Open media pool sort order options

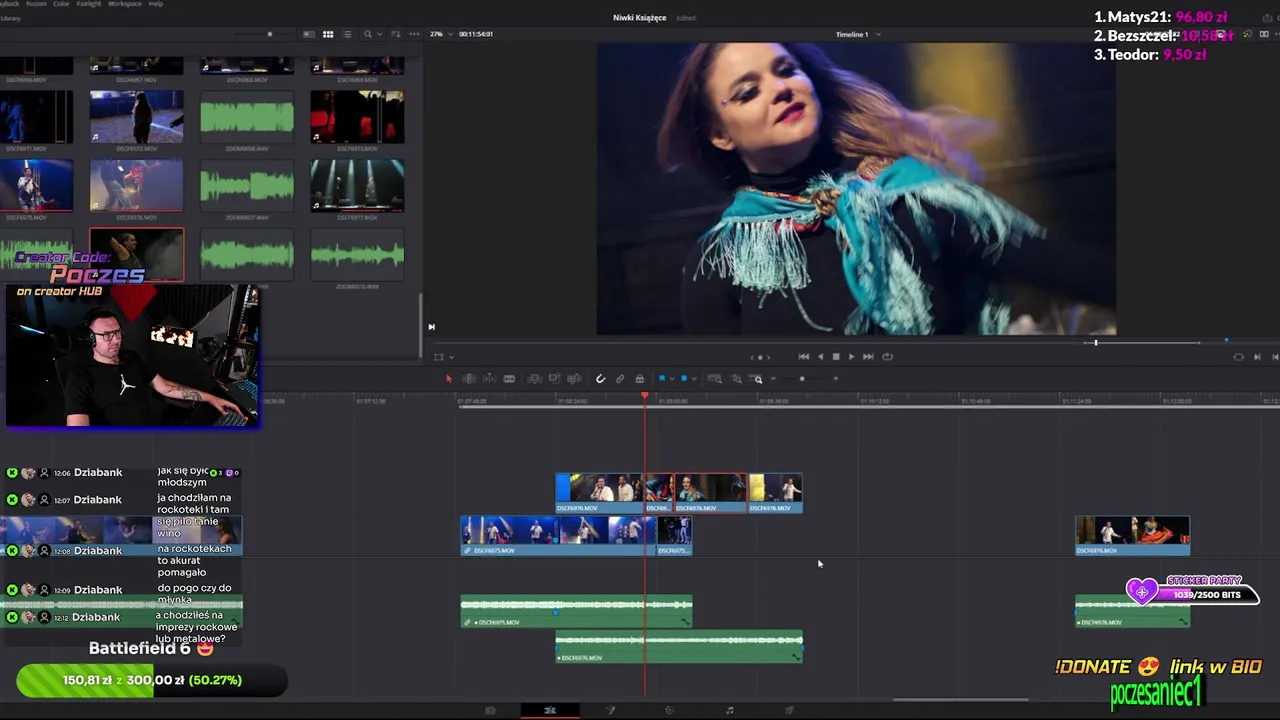(x=398, y=34)
